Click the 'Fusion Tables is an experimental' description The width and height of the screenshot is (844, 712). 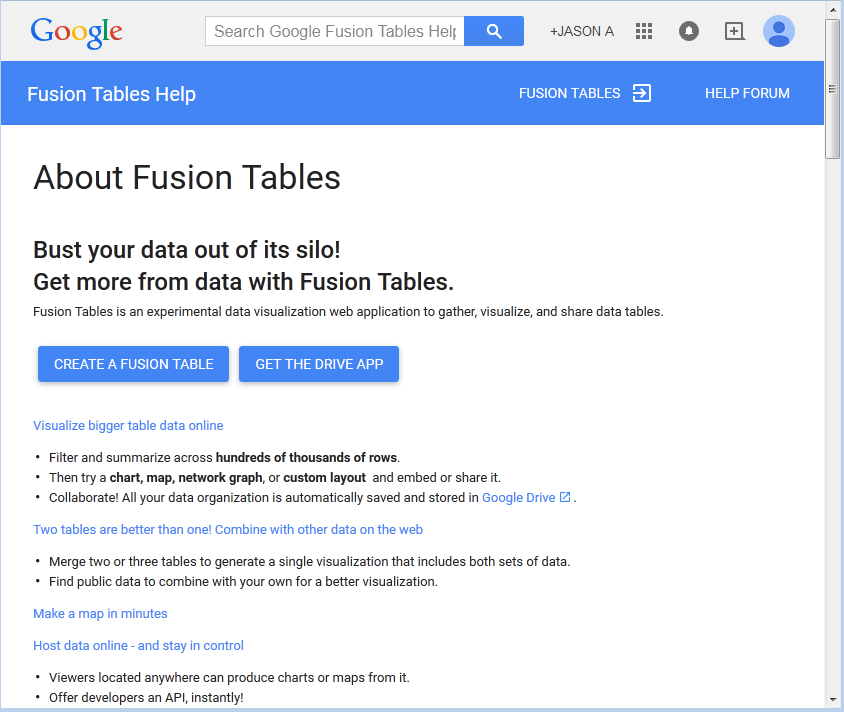click(x=348, y=312)
